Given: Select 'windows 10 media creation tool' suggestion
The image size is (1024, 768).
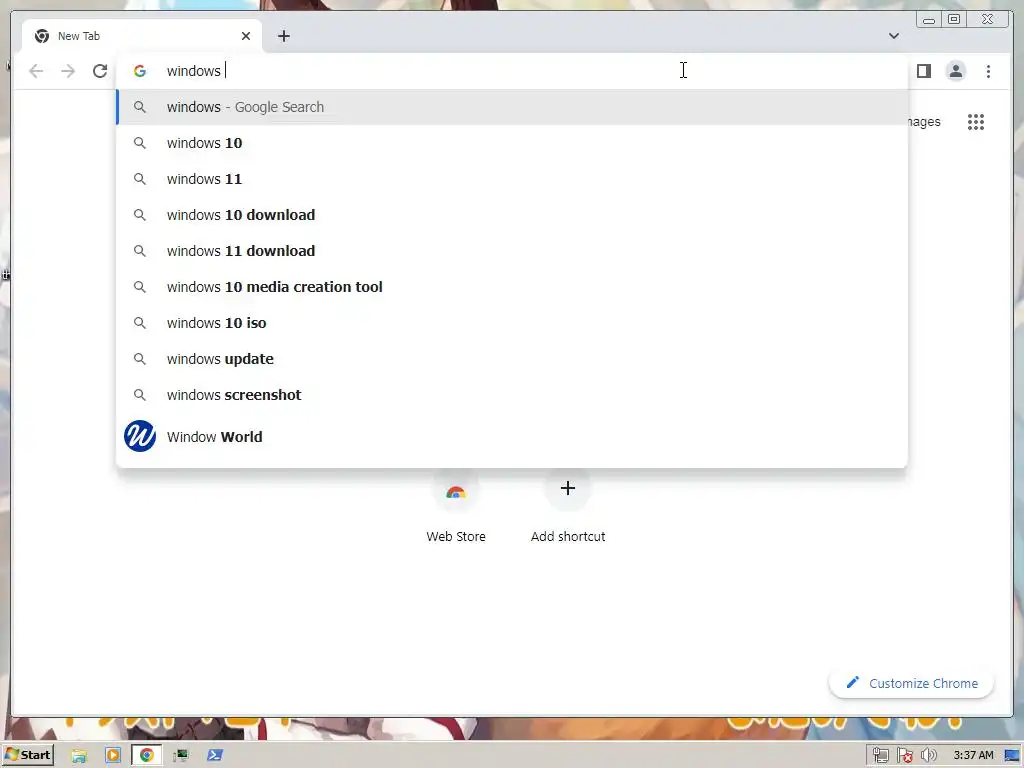Looking at the screenshot, I should [512, 287].
